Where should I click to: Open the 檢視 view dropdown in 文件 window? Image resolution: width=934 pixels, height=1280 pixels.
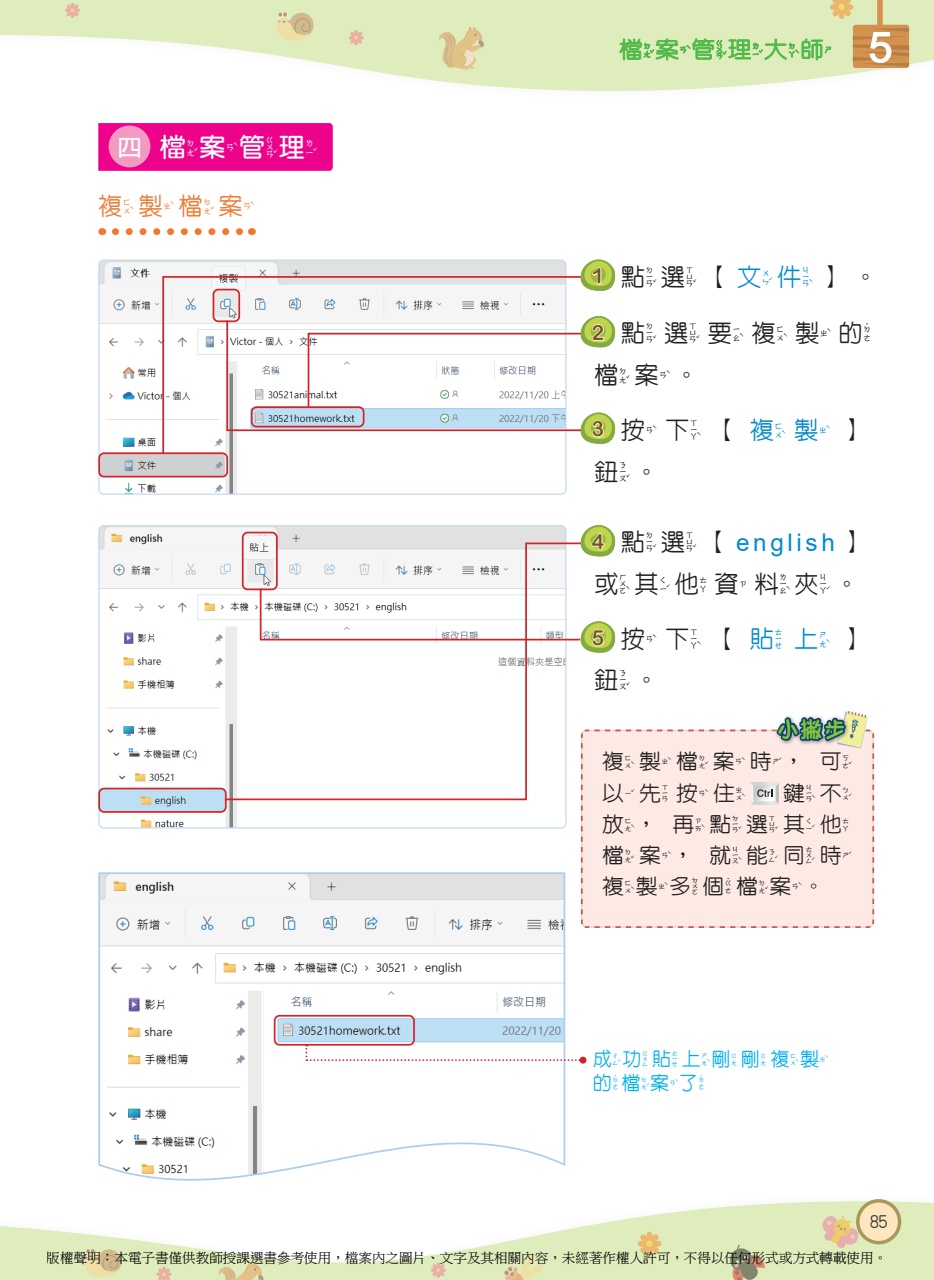485,305
